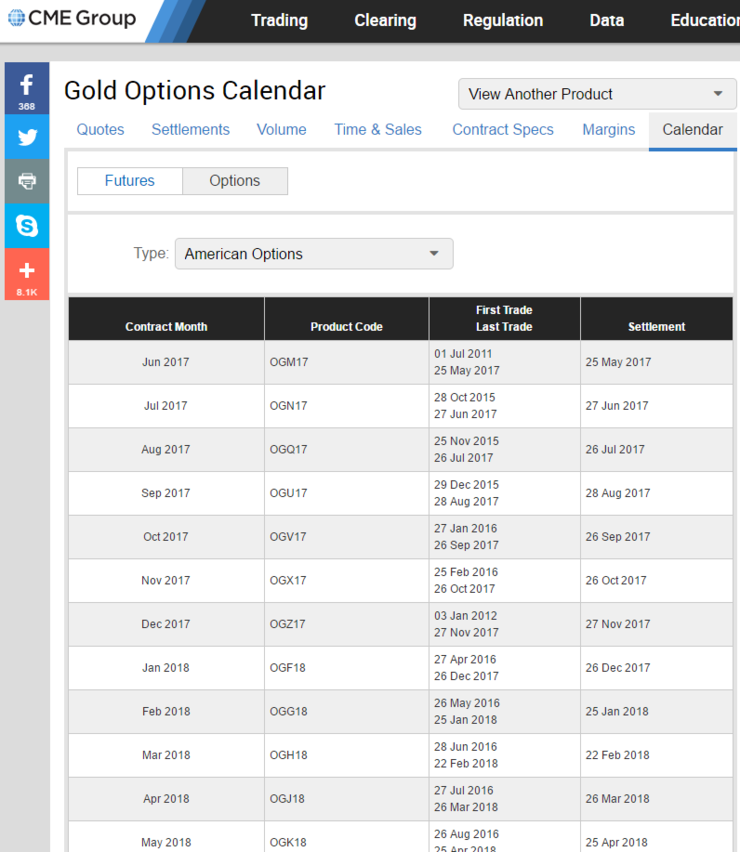Click first trade date 03 Jan 2012
Viewport: 740px width, 852px height.
[466, 616]
